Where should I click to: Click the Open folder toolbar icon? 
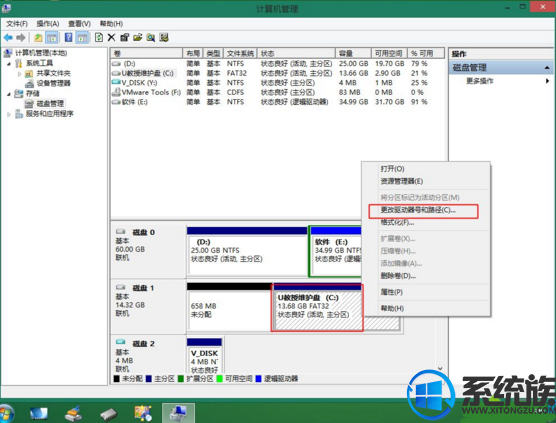(138, 37)
